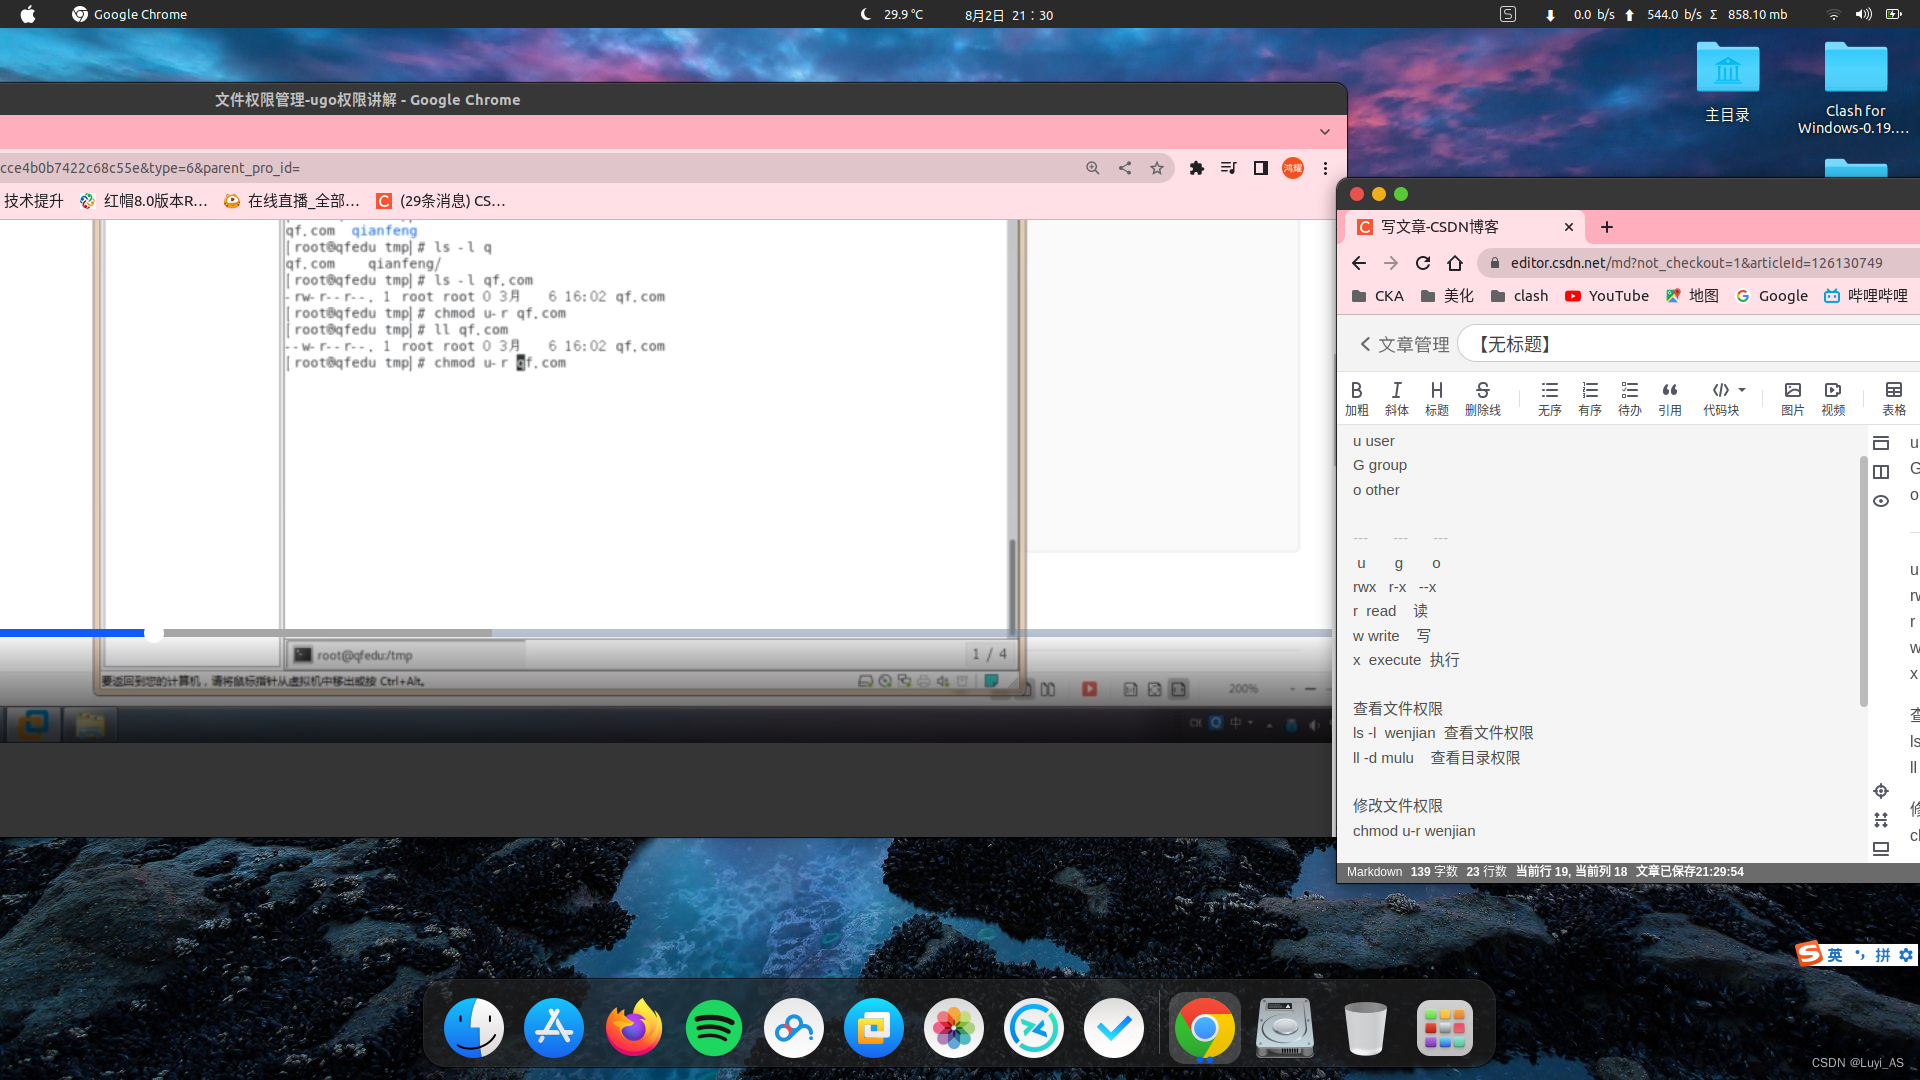This screenshot has height=1080, width=1920.
Task: Insert an unordered list (无序)
Action: (x=1549, y=398)
